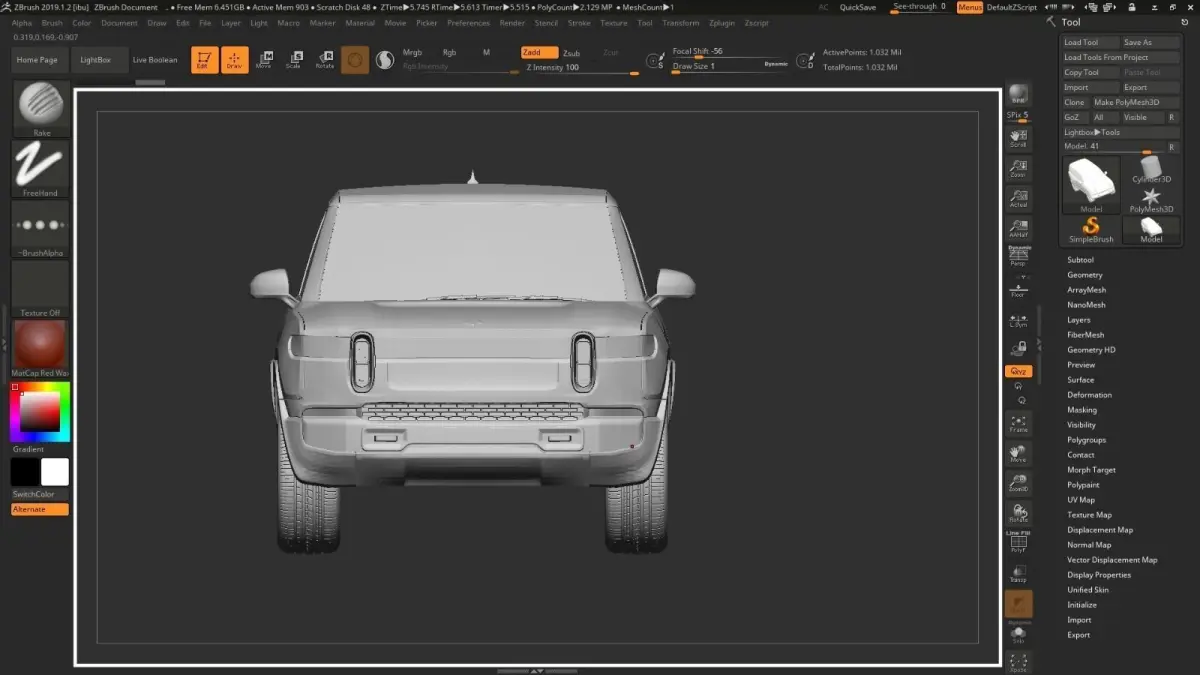This screenshot has width=1200, height=675.
Task: Click the Draw Size slider
Action: pyautogui.click(x=730, y=66)
